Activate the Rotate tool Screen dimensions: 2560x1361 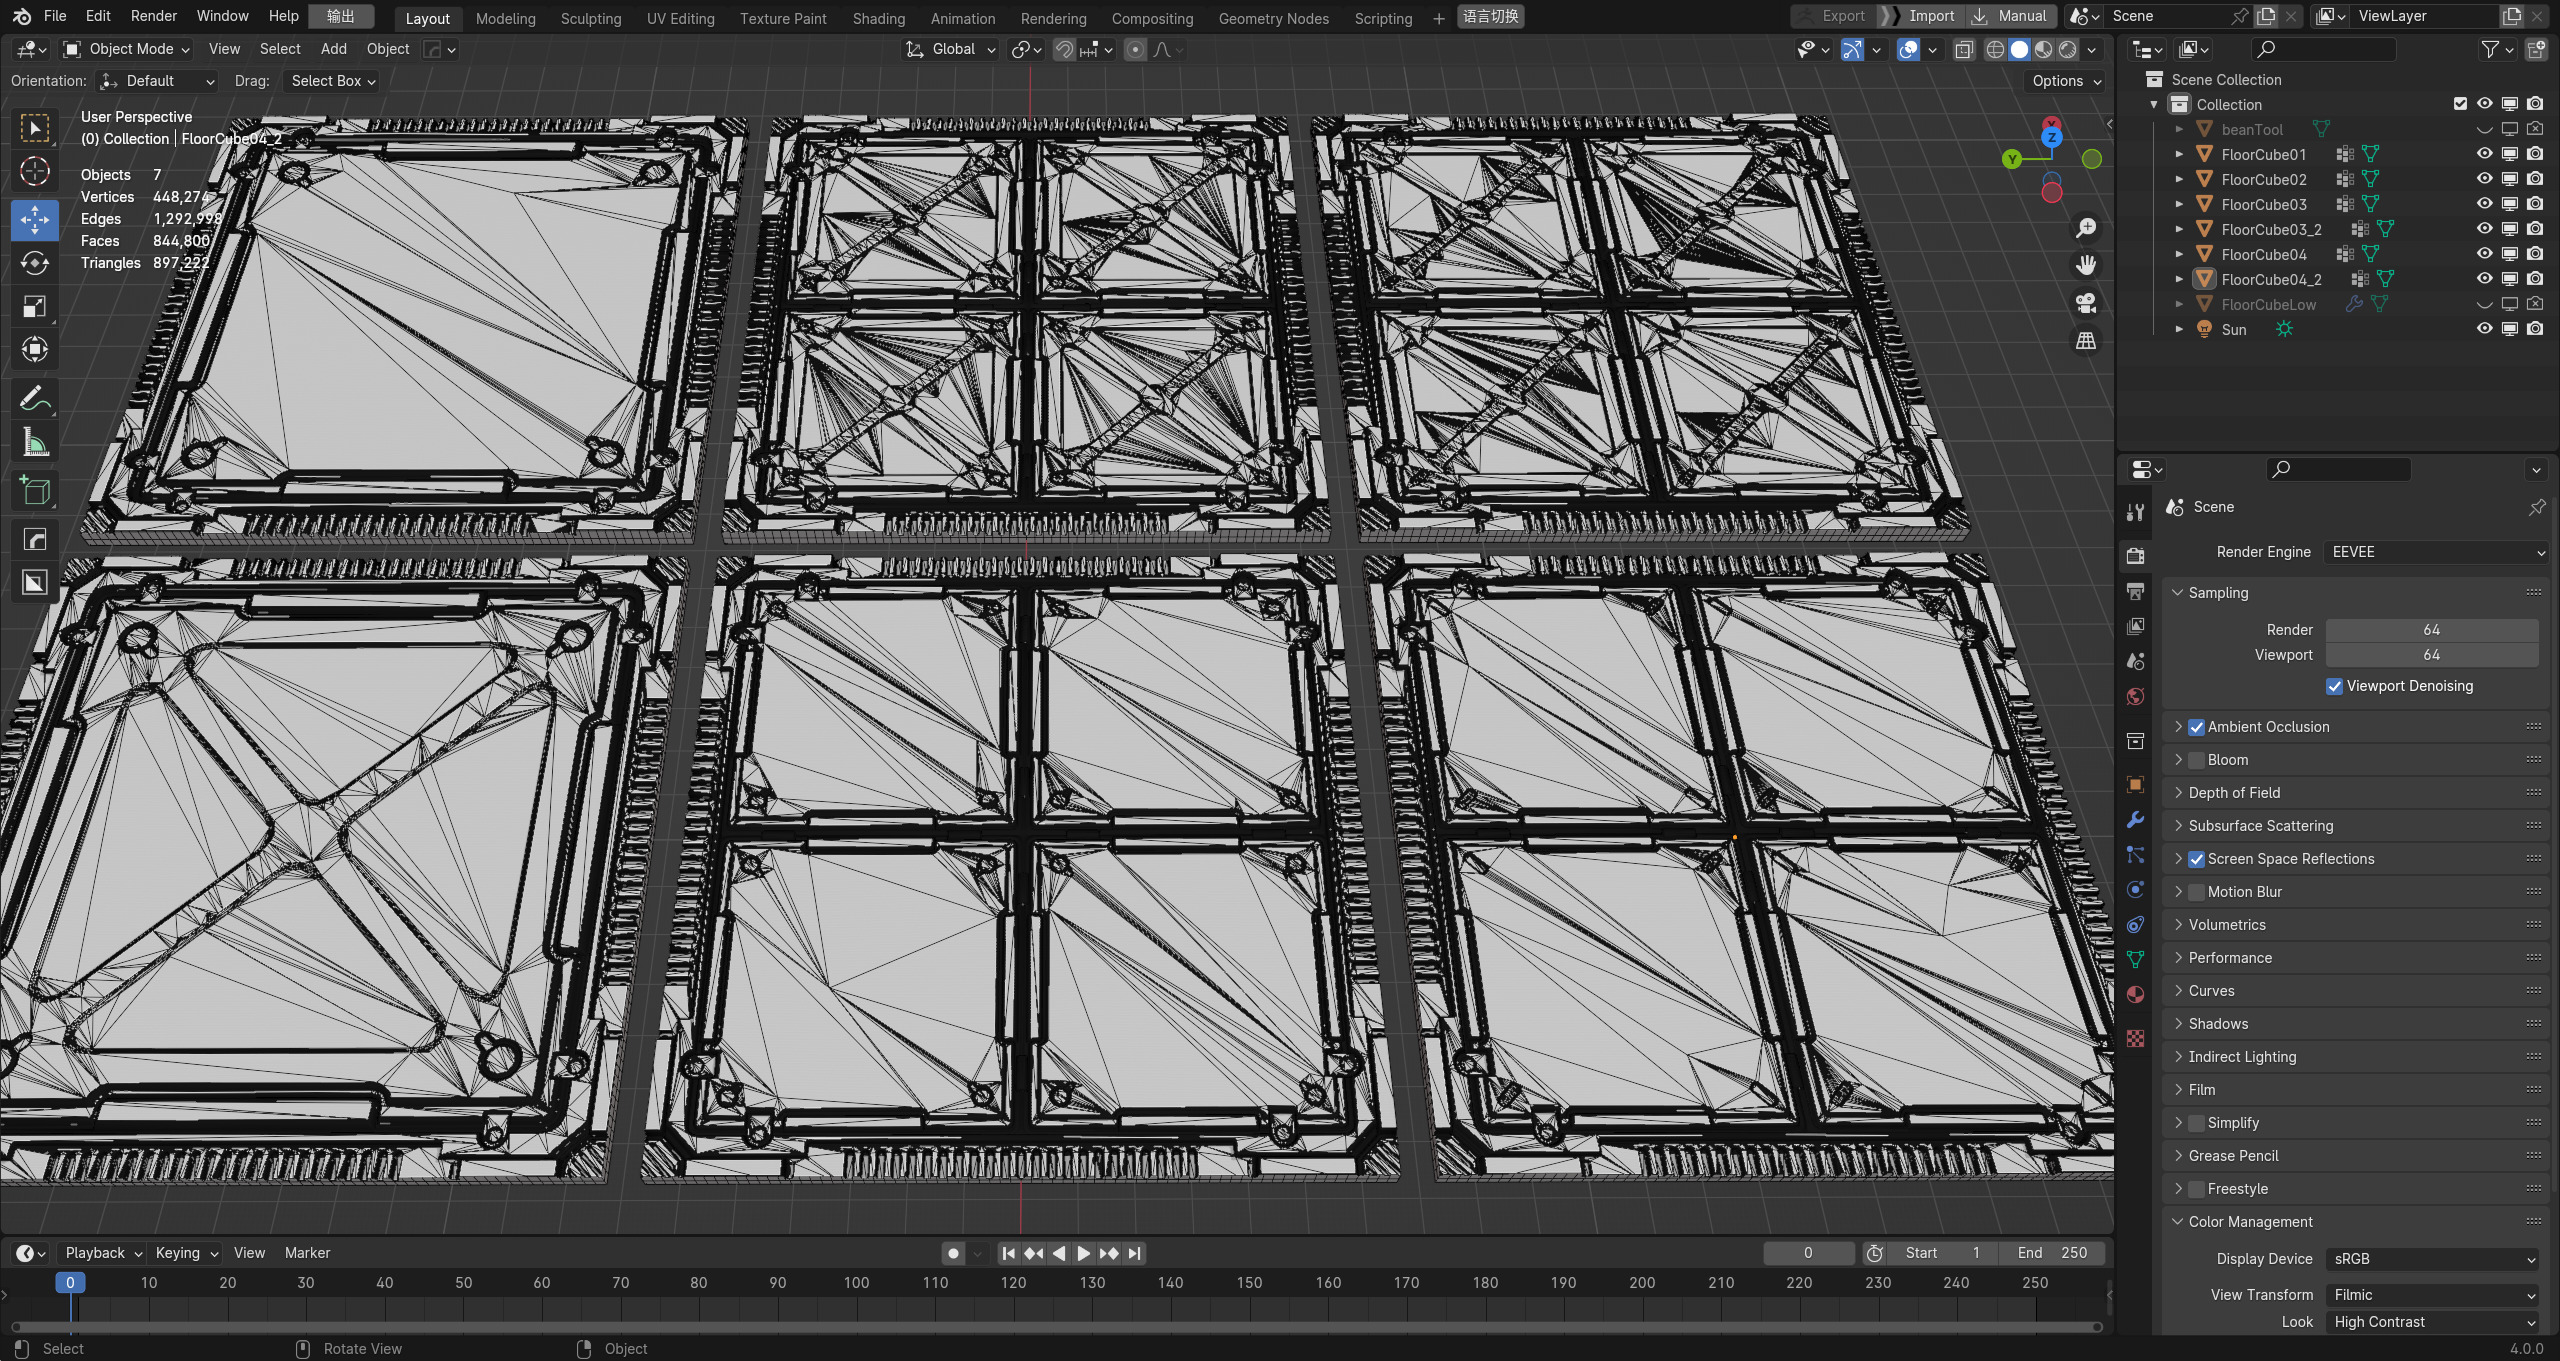[35, 263]
